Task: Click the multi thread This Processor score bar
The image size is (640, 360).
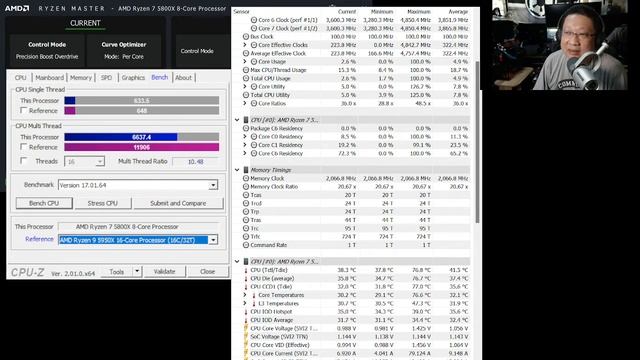Action: click(142, 137)
